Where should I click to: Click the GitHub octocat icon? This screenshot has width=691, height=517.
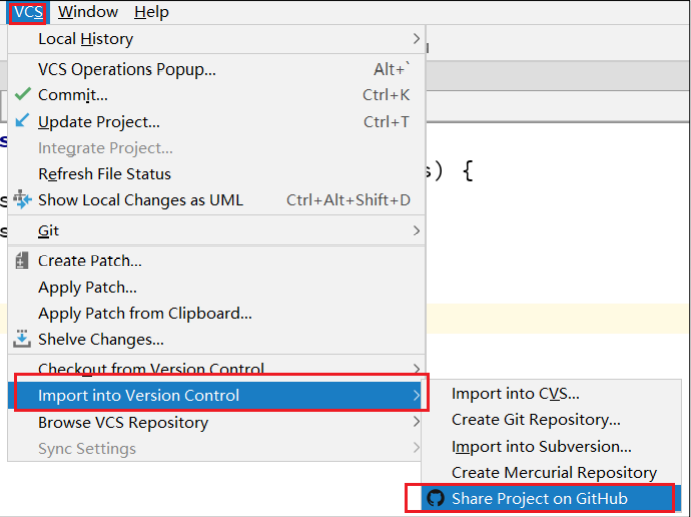(435, 498)
